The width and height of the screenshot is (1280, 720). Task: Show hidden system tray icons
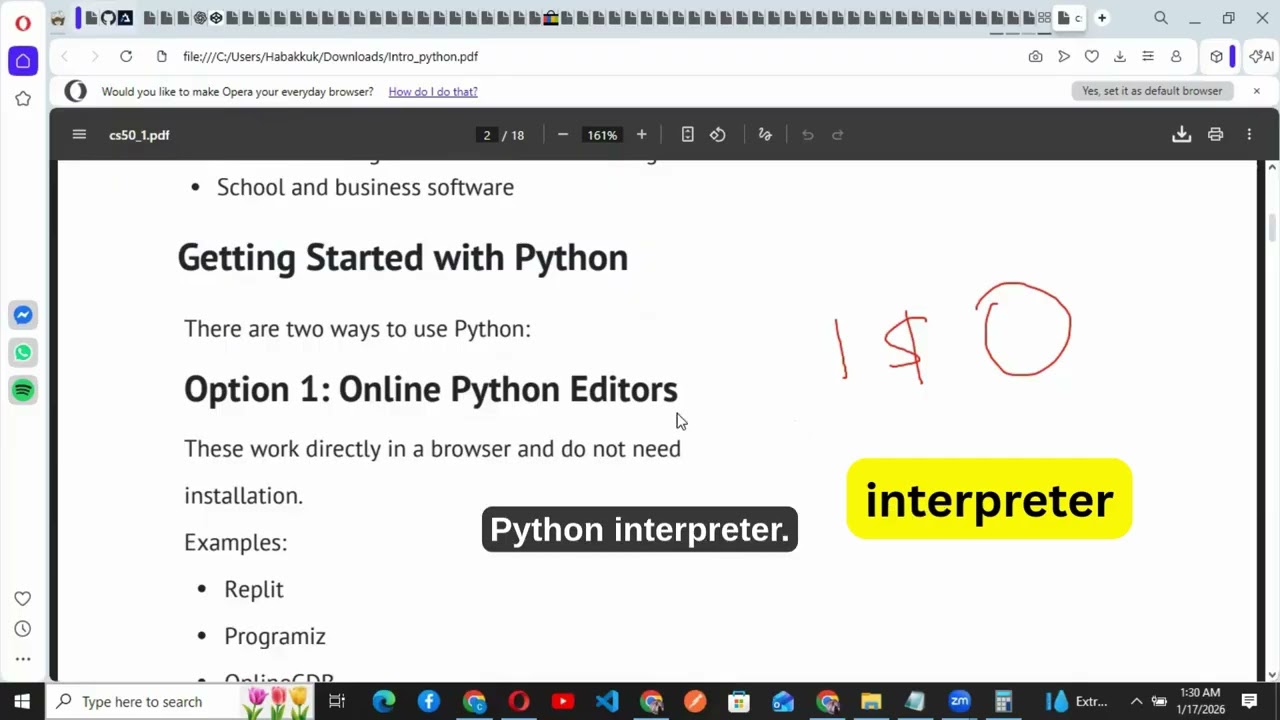click(x=1136, y=701)
